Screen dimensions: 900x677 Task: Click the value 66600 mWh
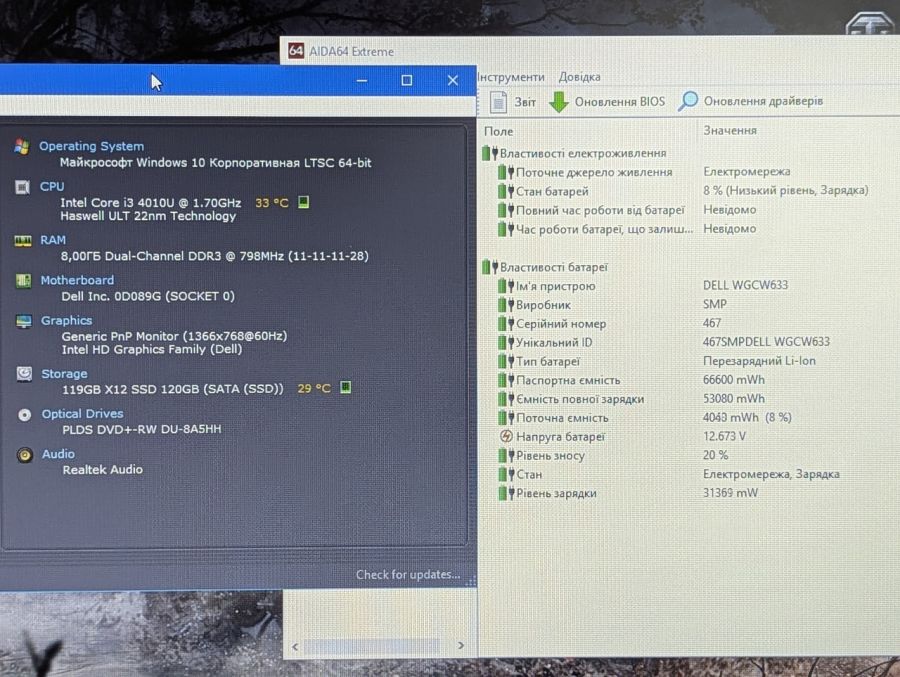coord(734,380)
